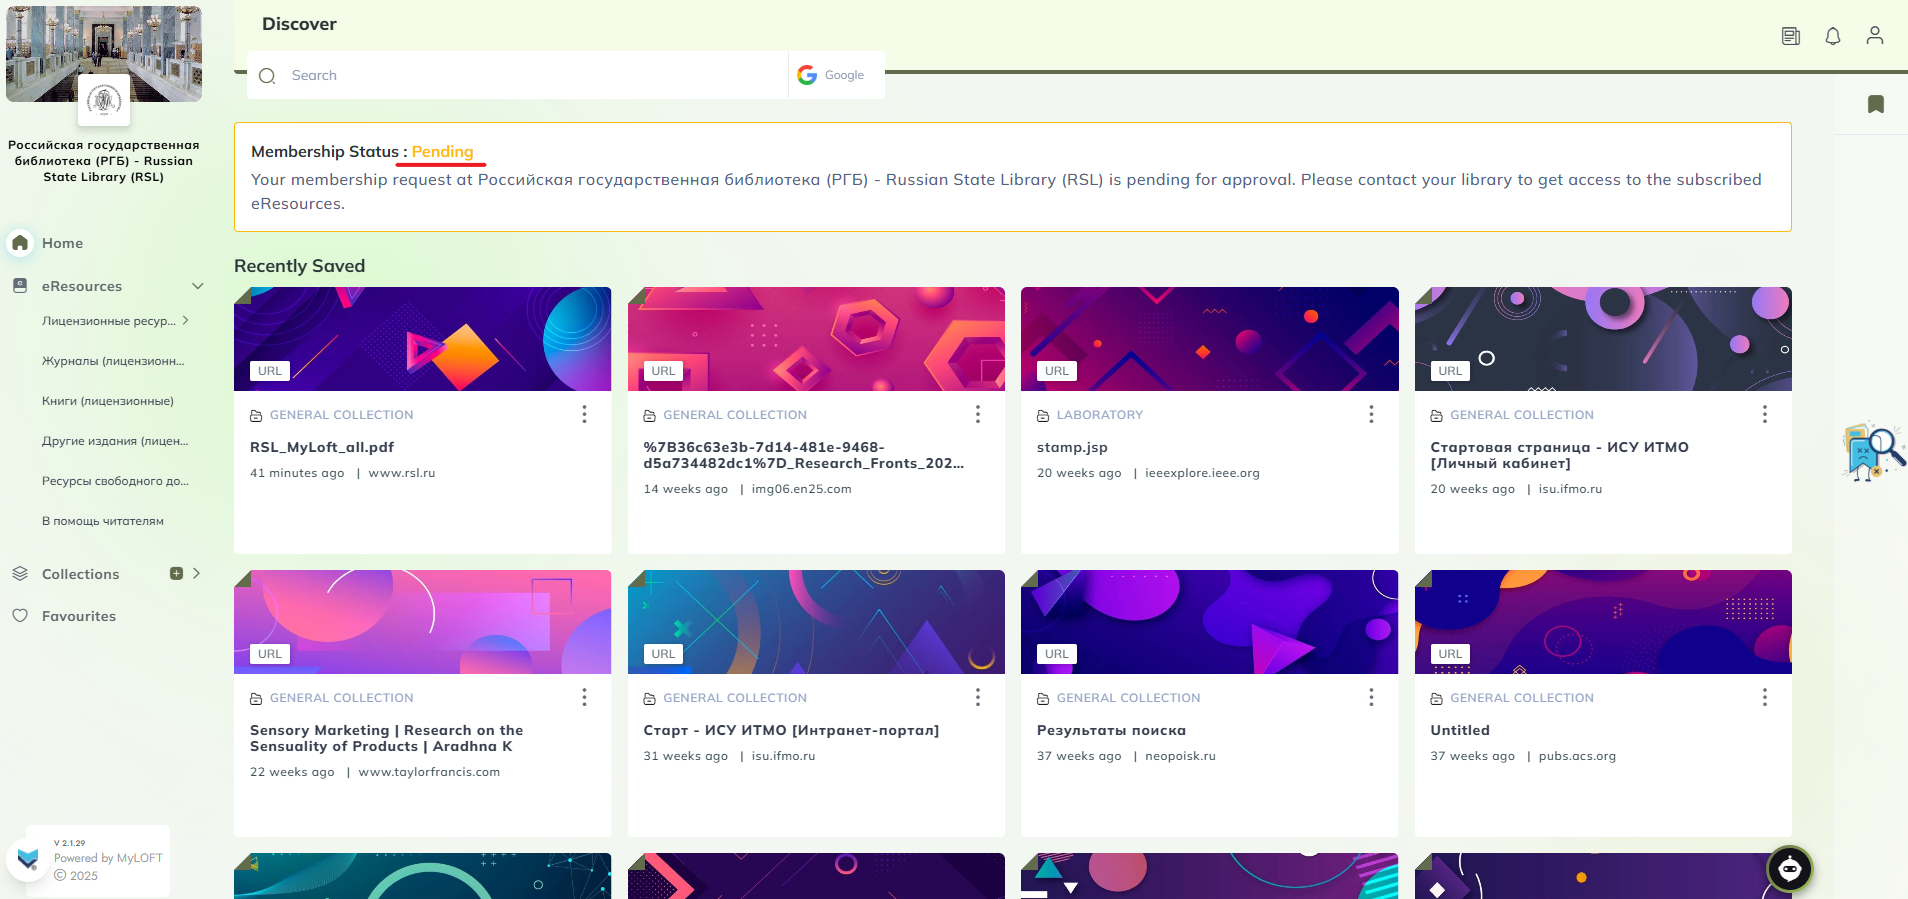This screenshot has height=899, width=1908.
Task: Click the library emblem logo
Action: click(104, 100)
